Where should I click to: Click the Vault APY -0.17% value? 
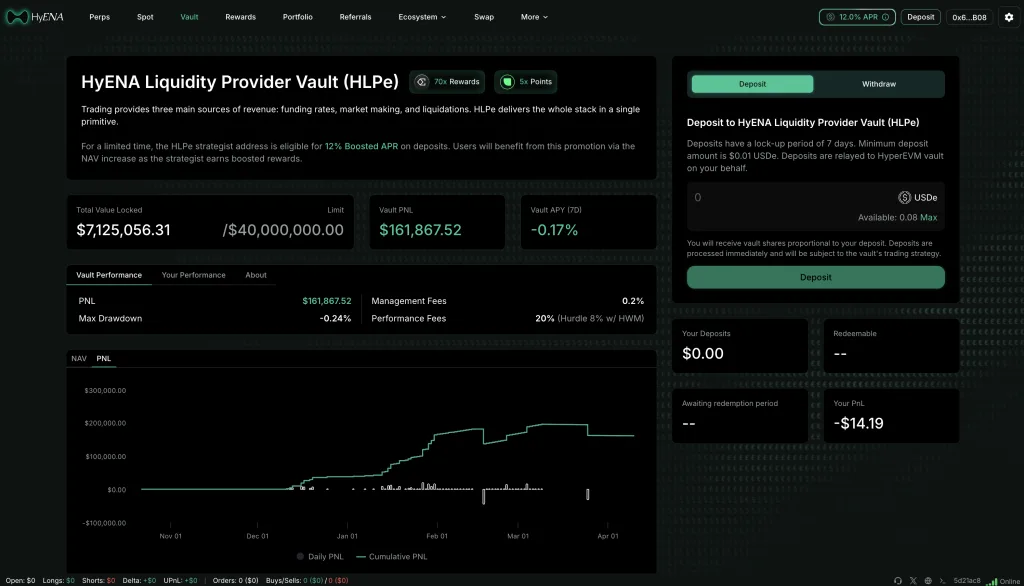click(x=554, y=230)
